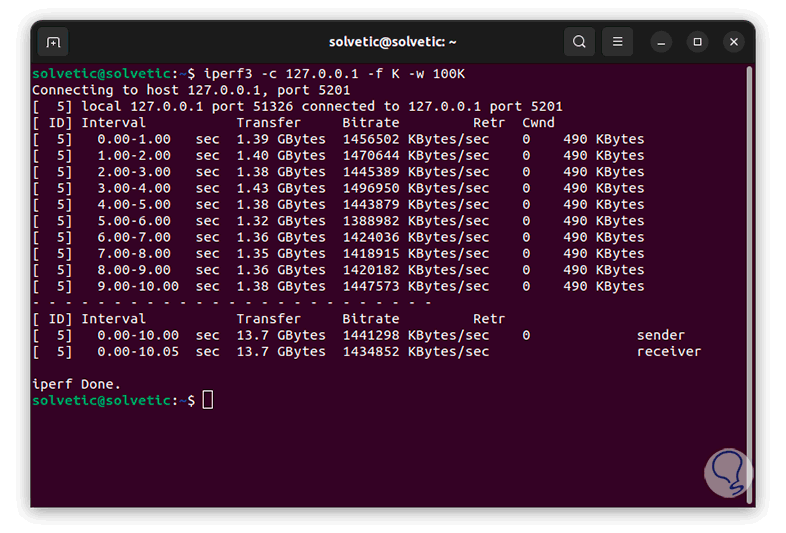Screen dimensions: 786x533
Task: Click the second Interval header in summary
Action: pyautogui.click(x=114, y=319)
